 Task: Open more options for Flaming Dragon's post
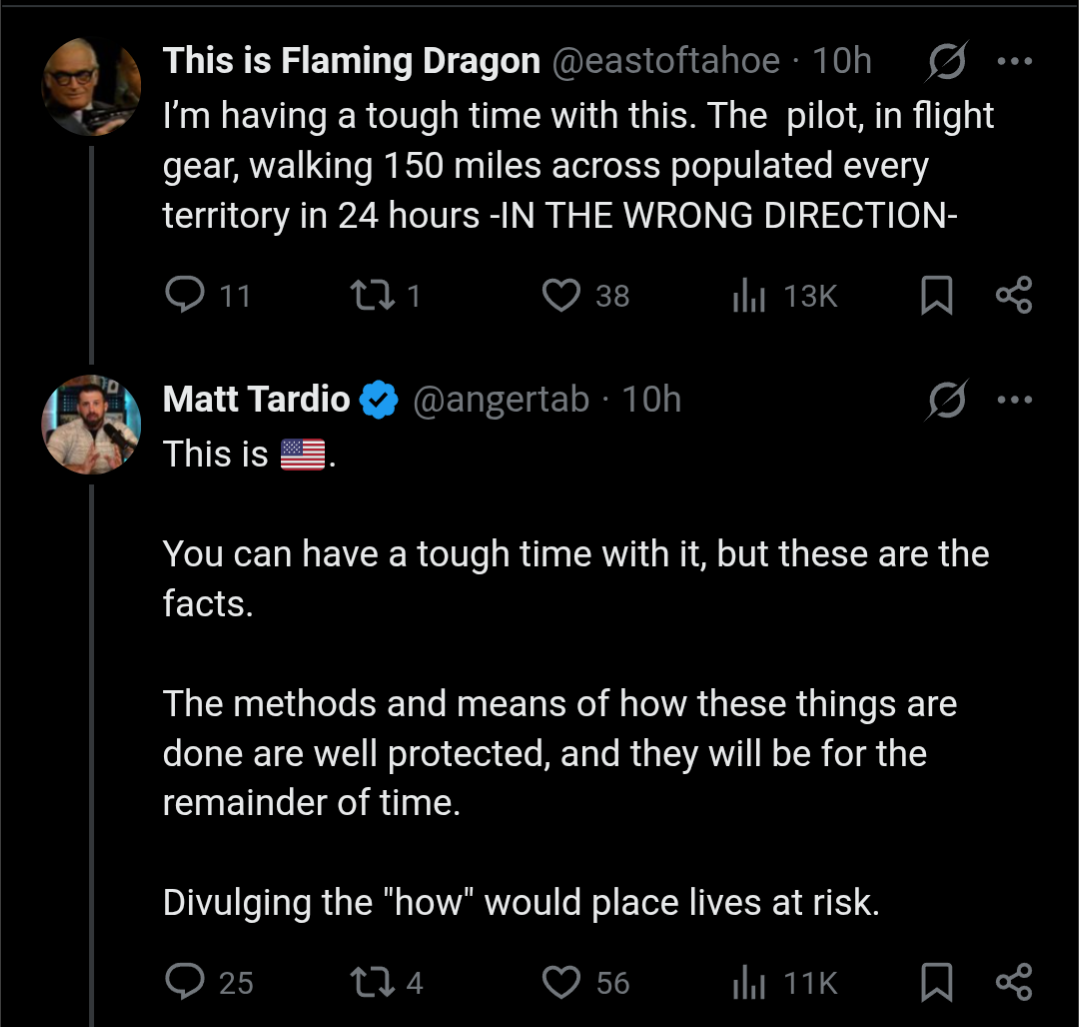click(1014, 61)
